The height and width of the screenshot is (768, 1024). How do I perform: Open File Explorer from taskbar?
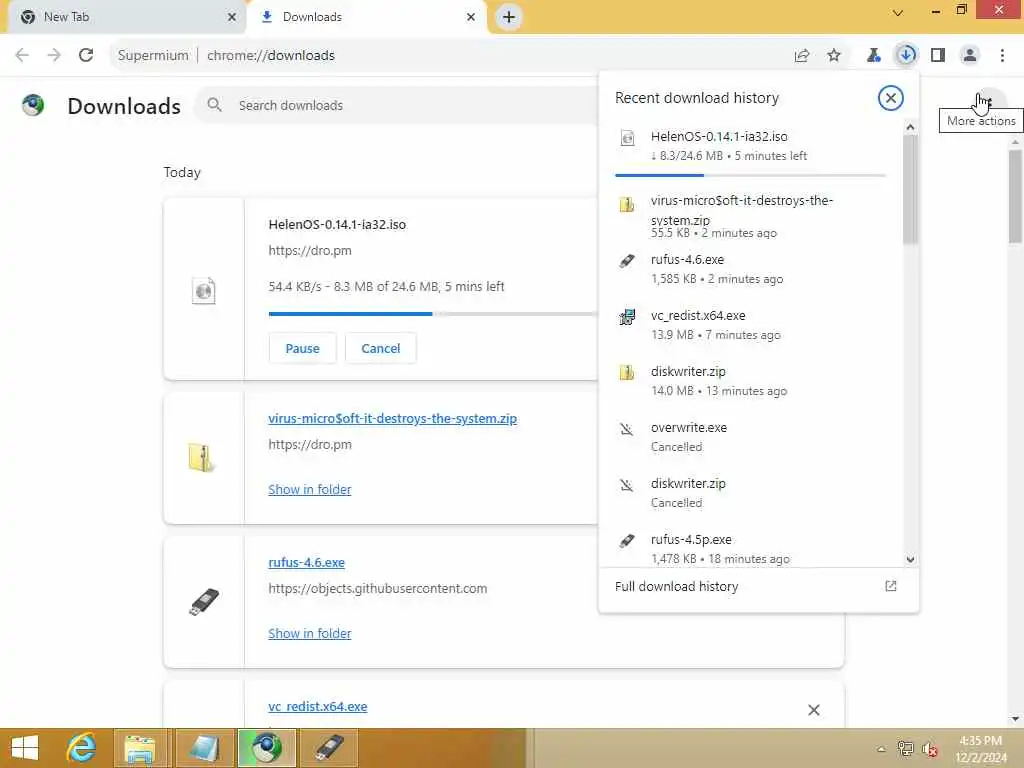pos(140,748)
